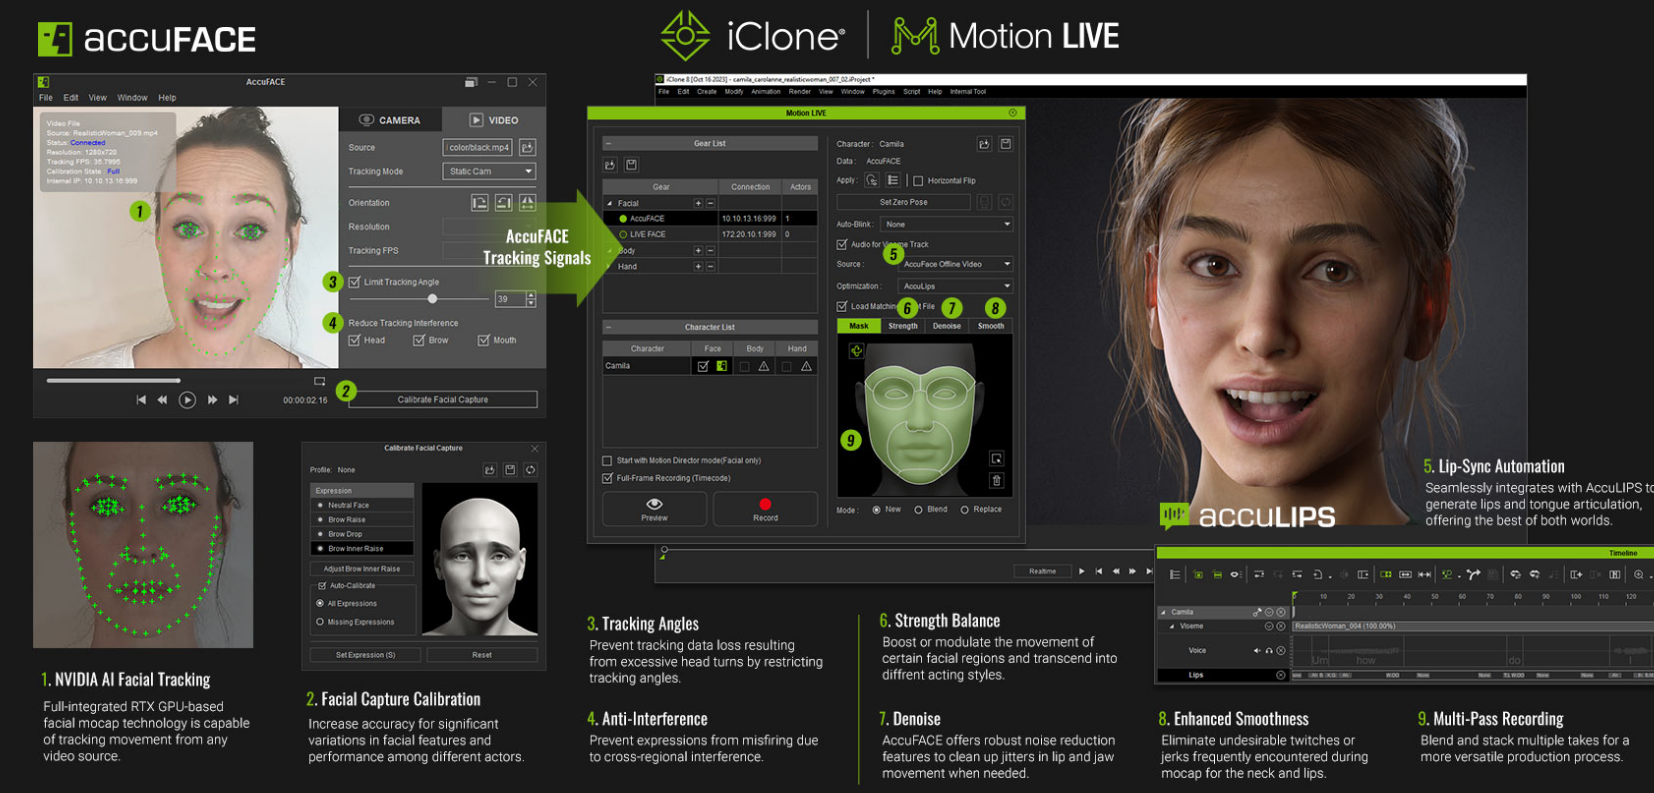This screenshot has height=793, width=1654.
Task: Increase tracking angle value with stepper
Action: pos(531,295)
